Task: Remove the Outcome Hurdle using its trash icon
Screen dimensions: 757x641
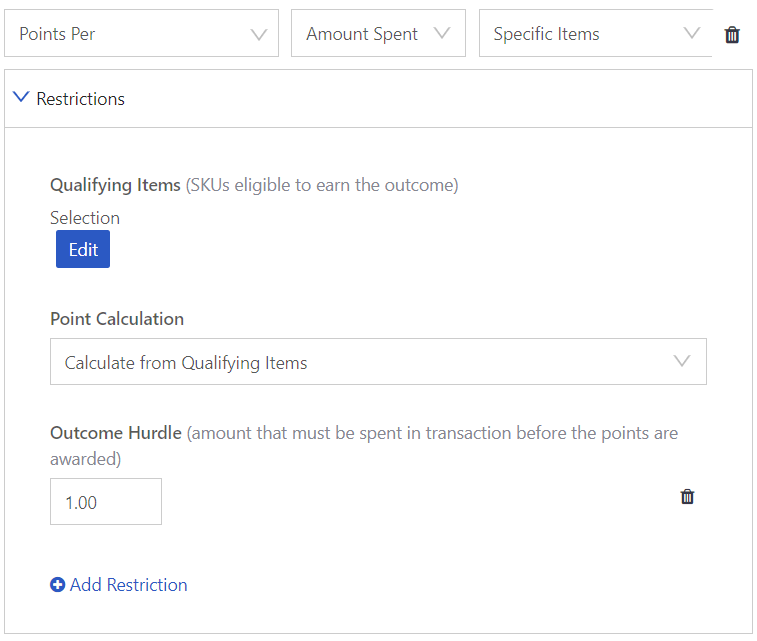Action: pos(687,496)
